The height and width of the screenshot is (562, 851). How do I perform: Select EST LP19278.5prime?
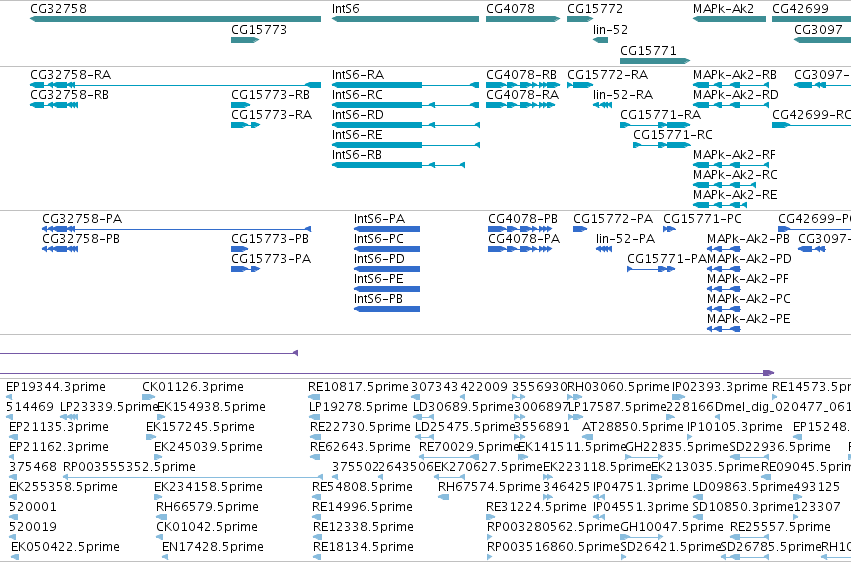(315, 417)
